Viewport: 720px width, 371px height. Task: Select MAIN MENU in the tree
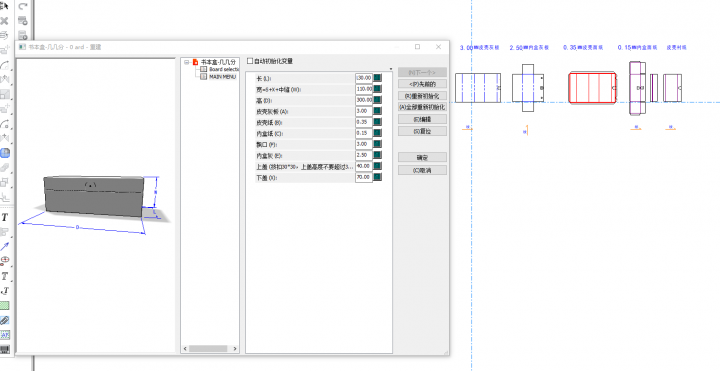(223, 76)
